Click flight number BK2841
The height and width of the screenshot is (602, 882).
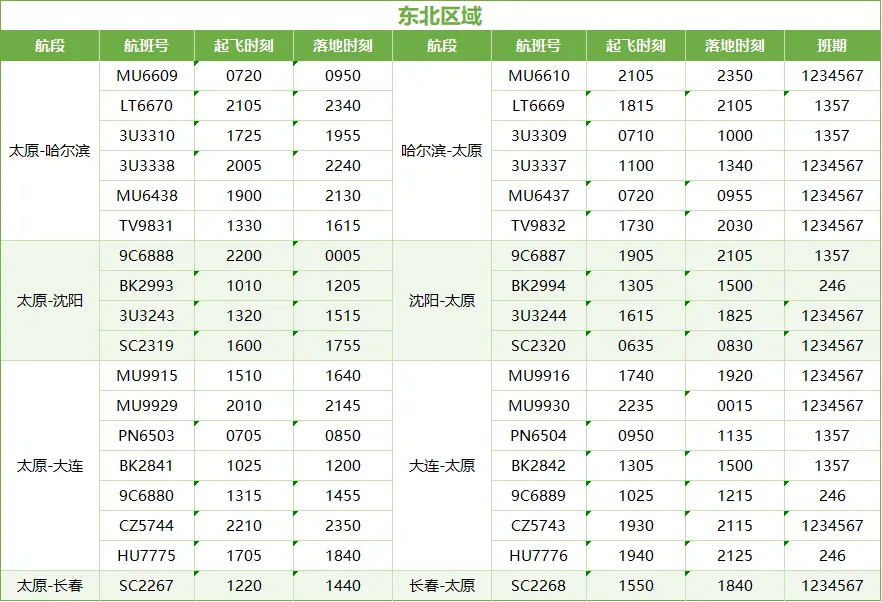[x=147, y=466]
